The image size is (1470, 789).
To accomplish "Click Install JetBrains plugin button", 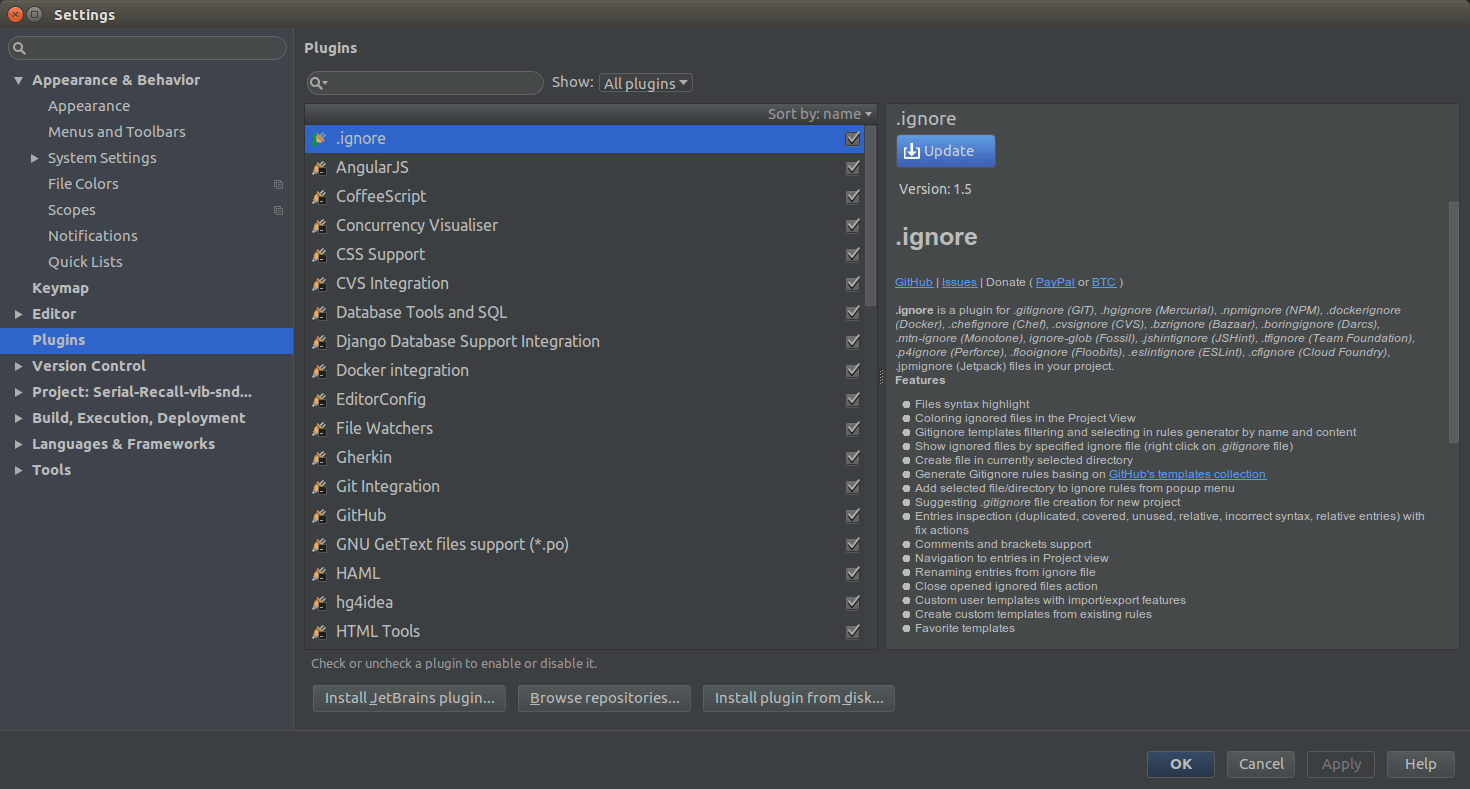I will (410, 698).
